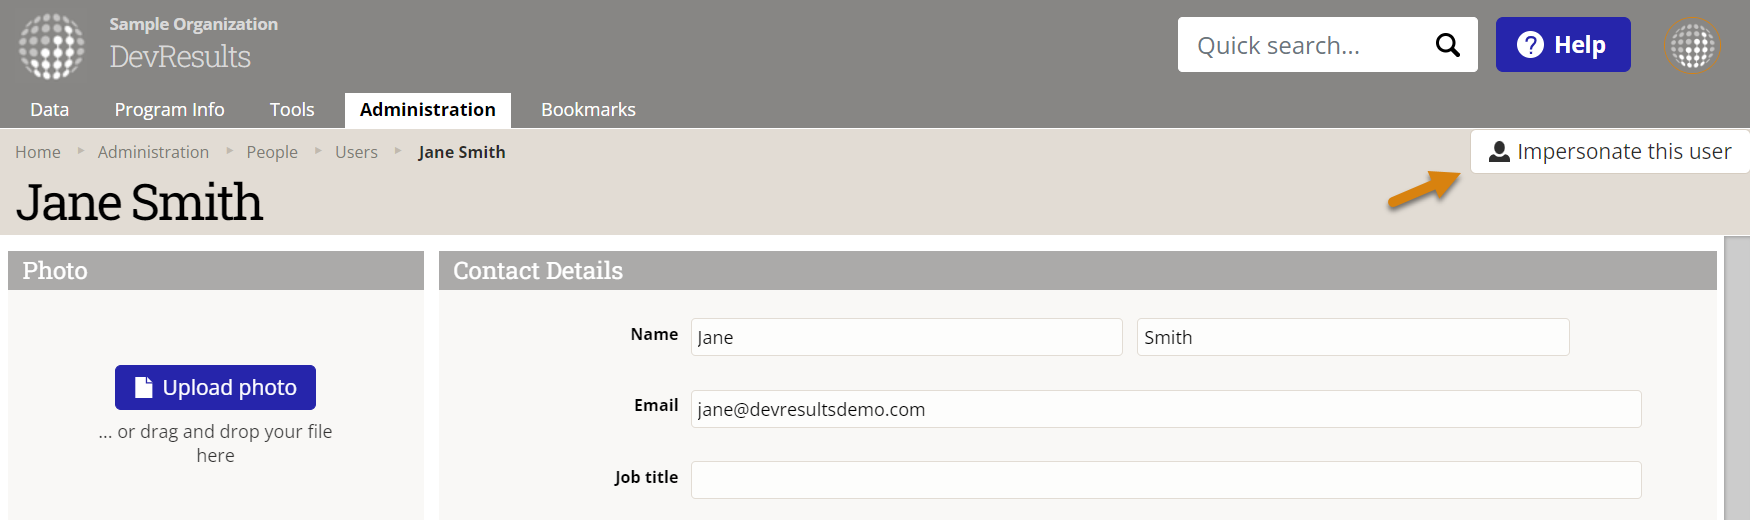The image size is (1750, 520).
Task: Select the Administration tab
Action: pyautogui.click(x=427, y=110)
